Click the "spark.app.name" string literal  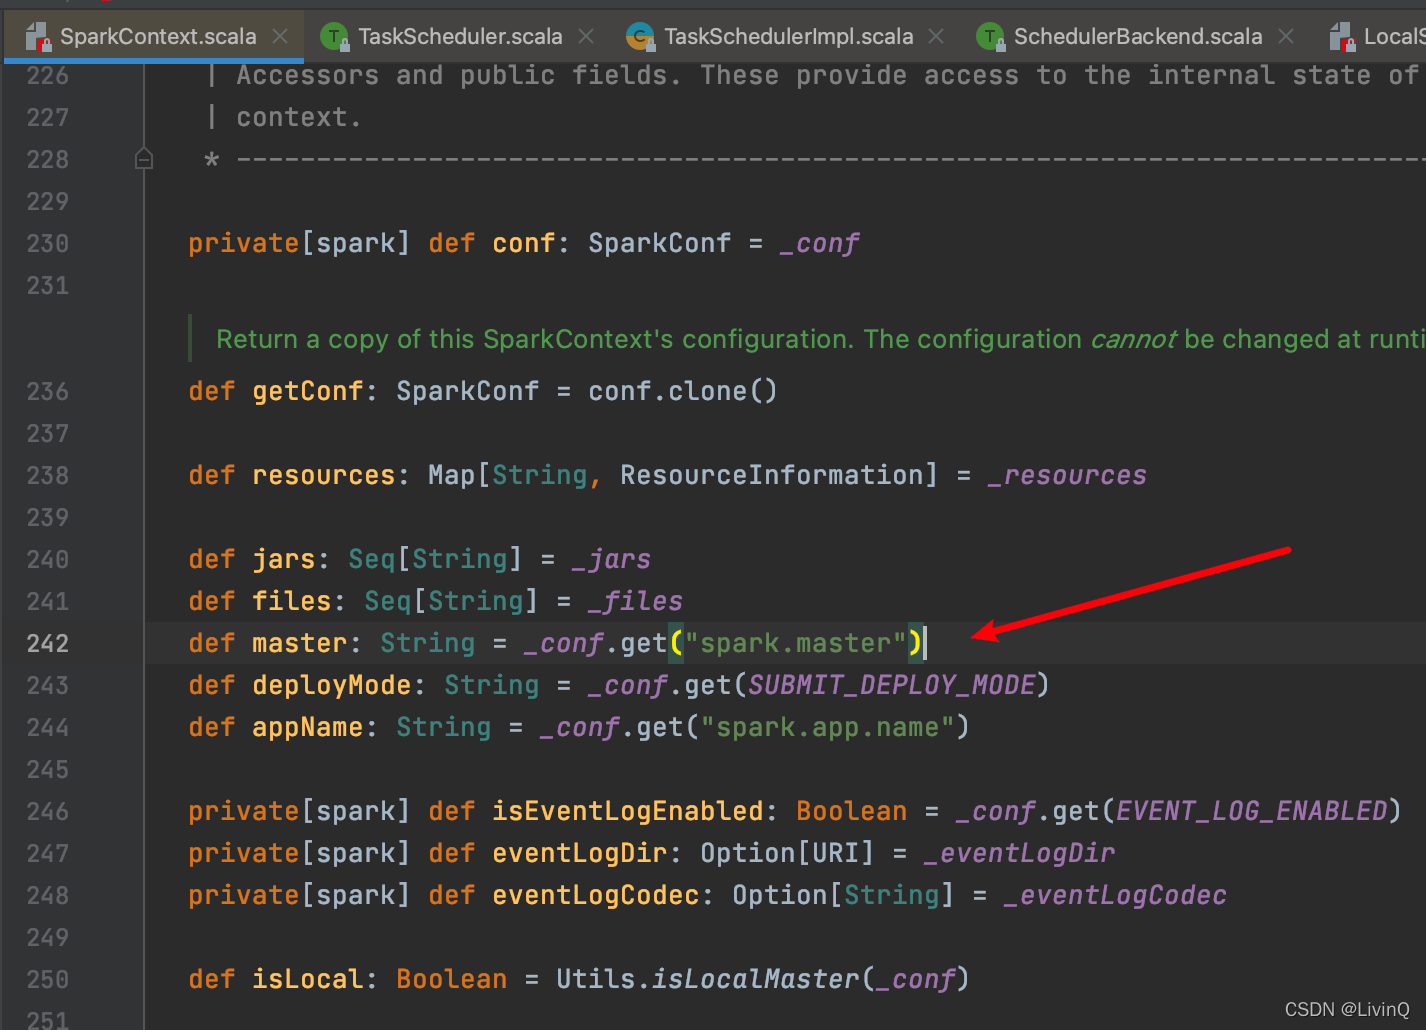pos(828,727)
